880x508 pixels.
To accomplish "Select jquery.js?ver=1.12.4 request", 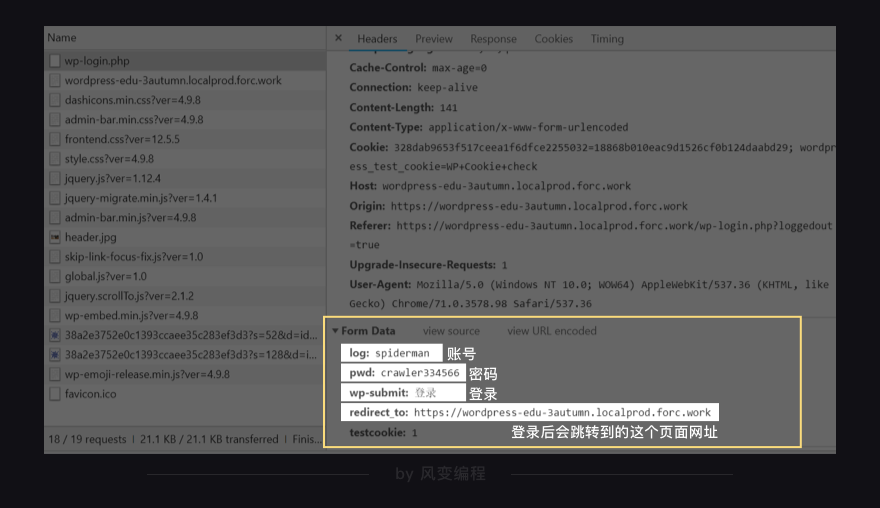I will tap(185, 179).
